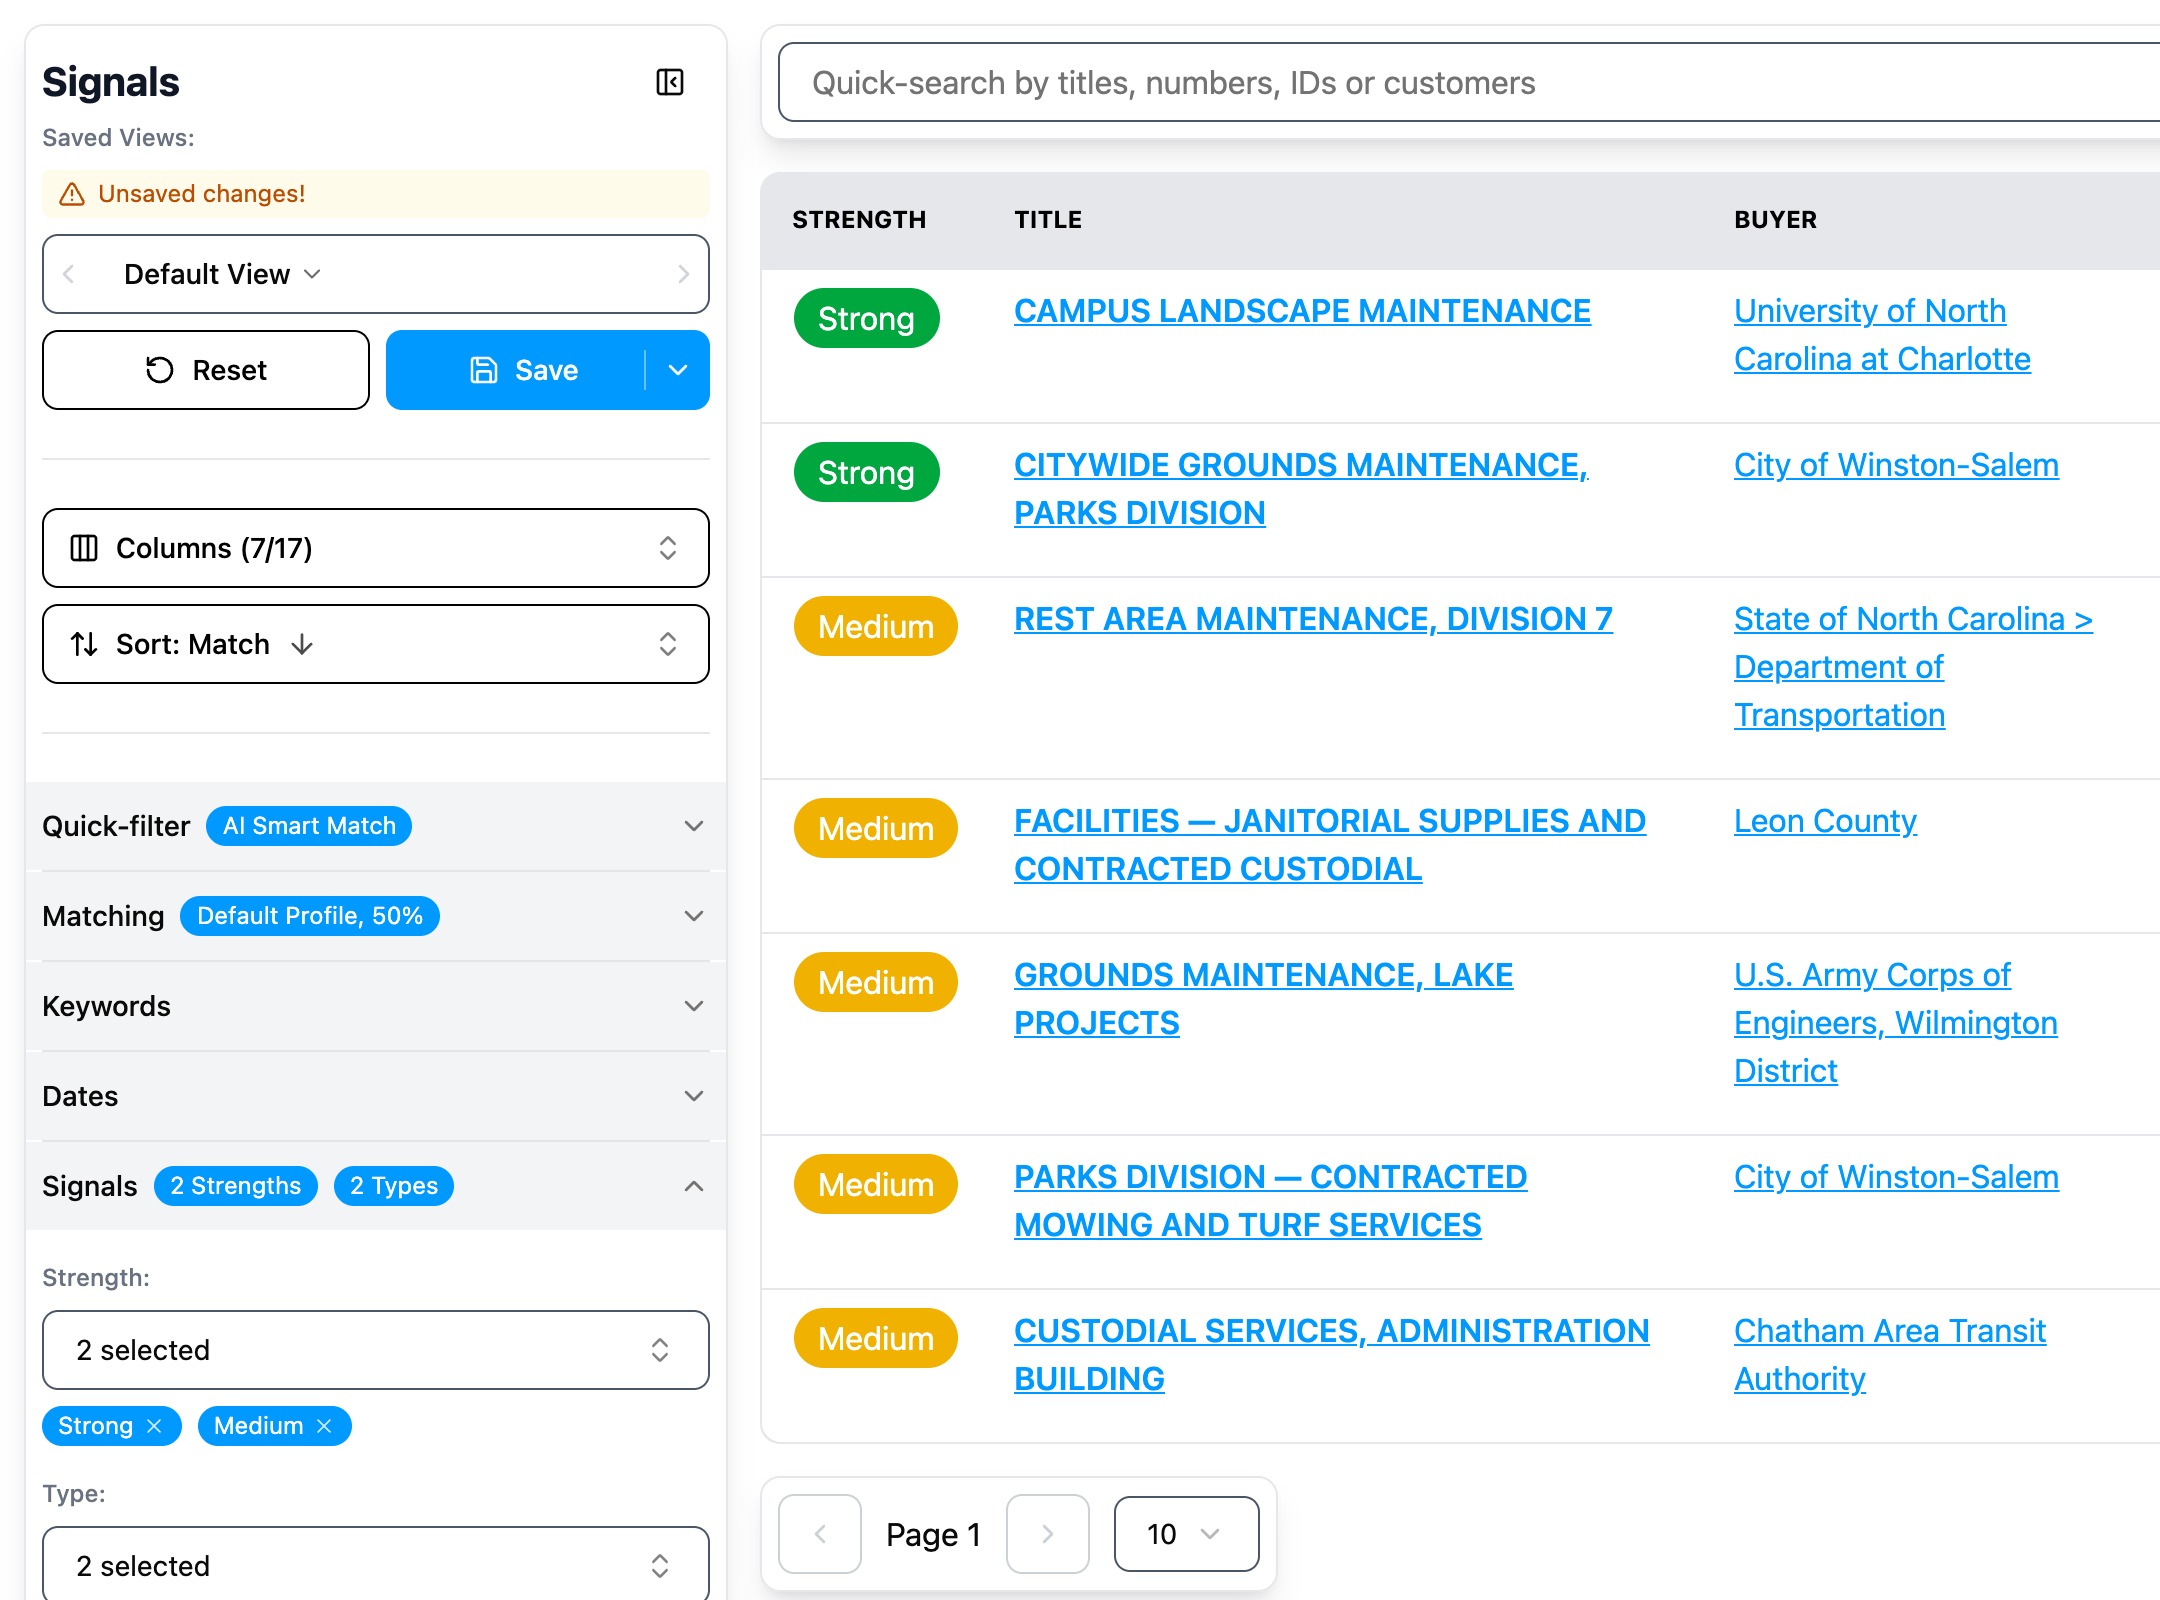Click Medium badge on Rest Area row
The width and height of the screenshot is (2160, 1600).
point(875,627)
